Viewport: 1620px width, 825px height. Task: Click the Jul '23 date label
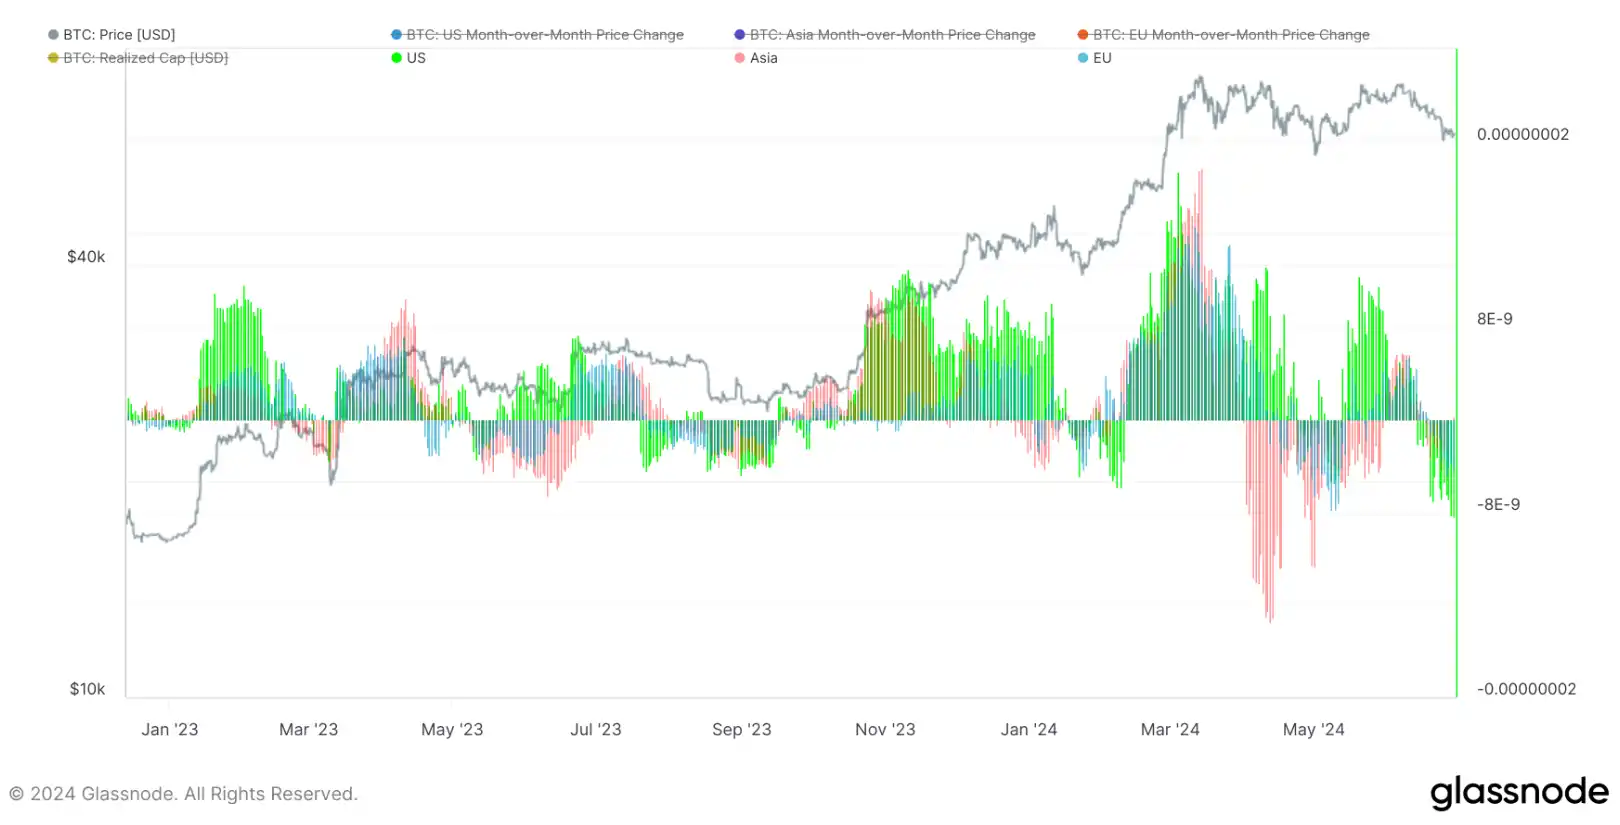pyautogui.click(x=596, y=729)
